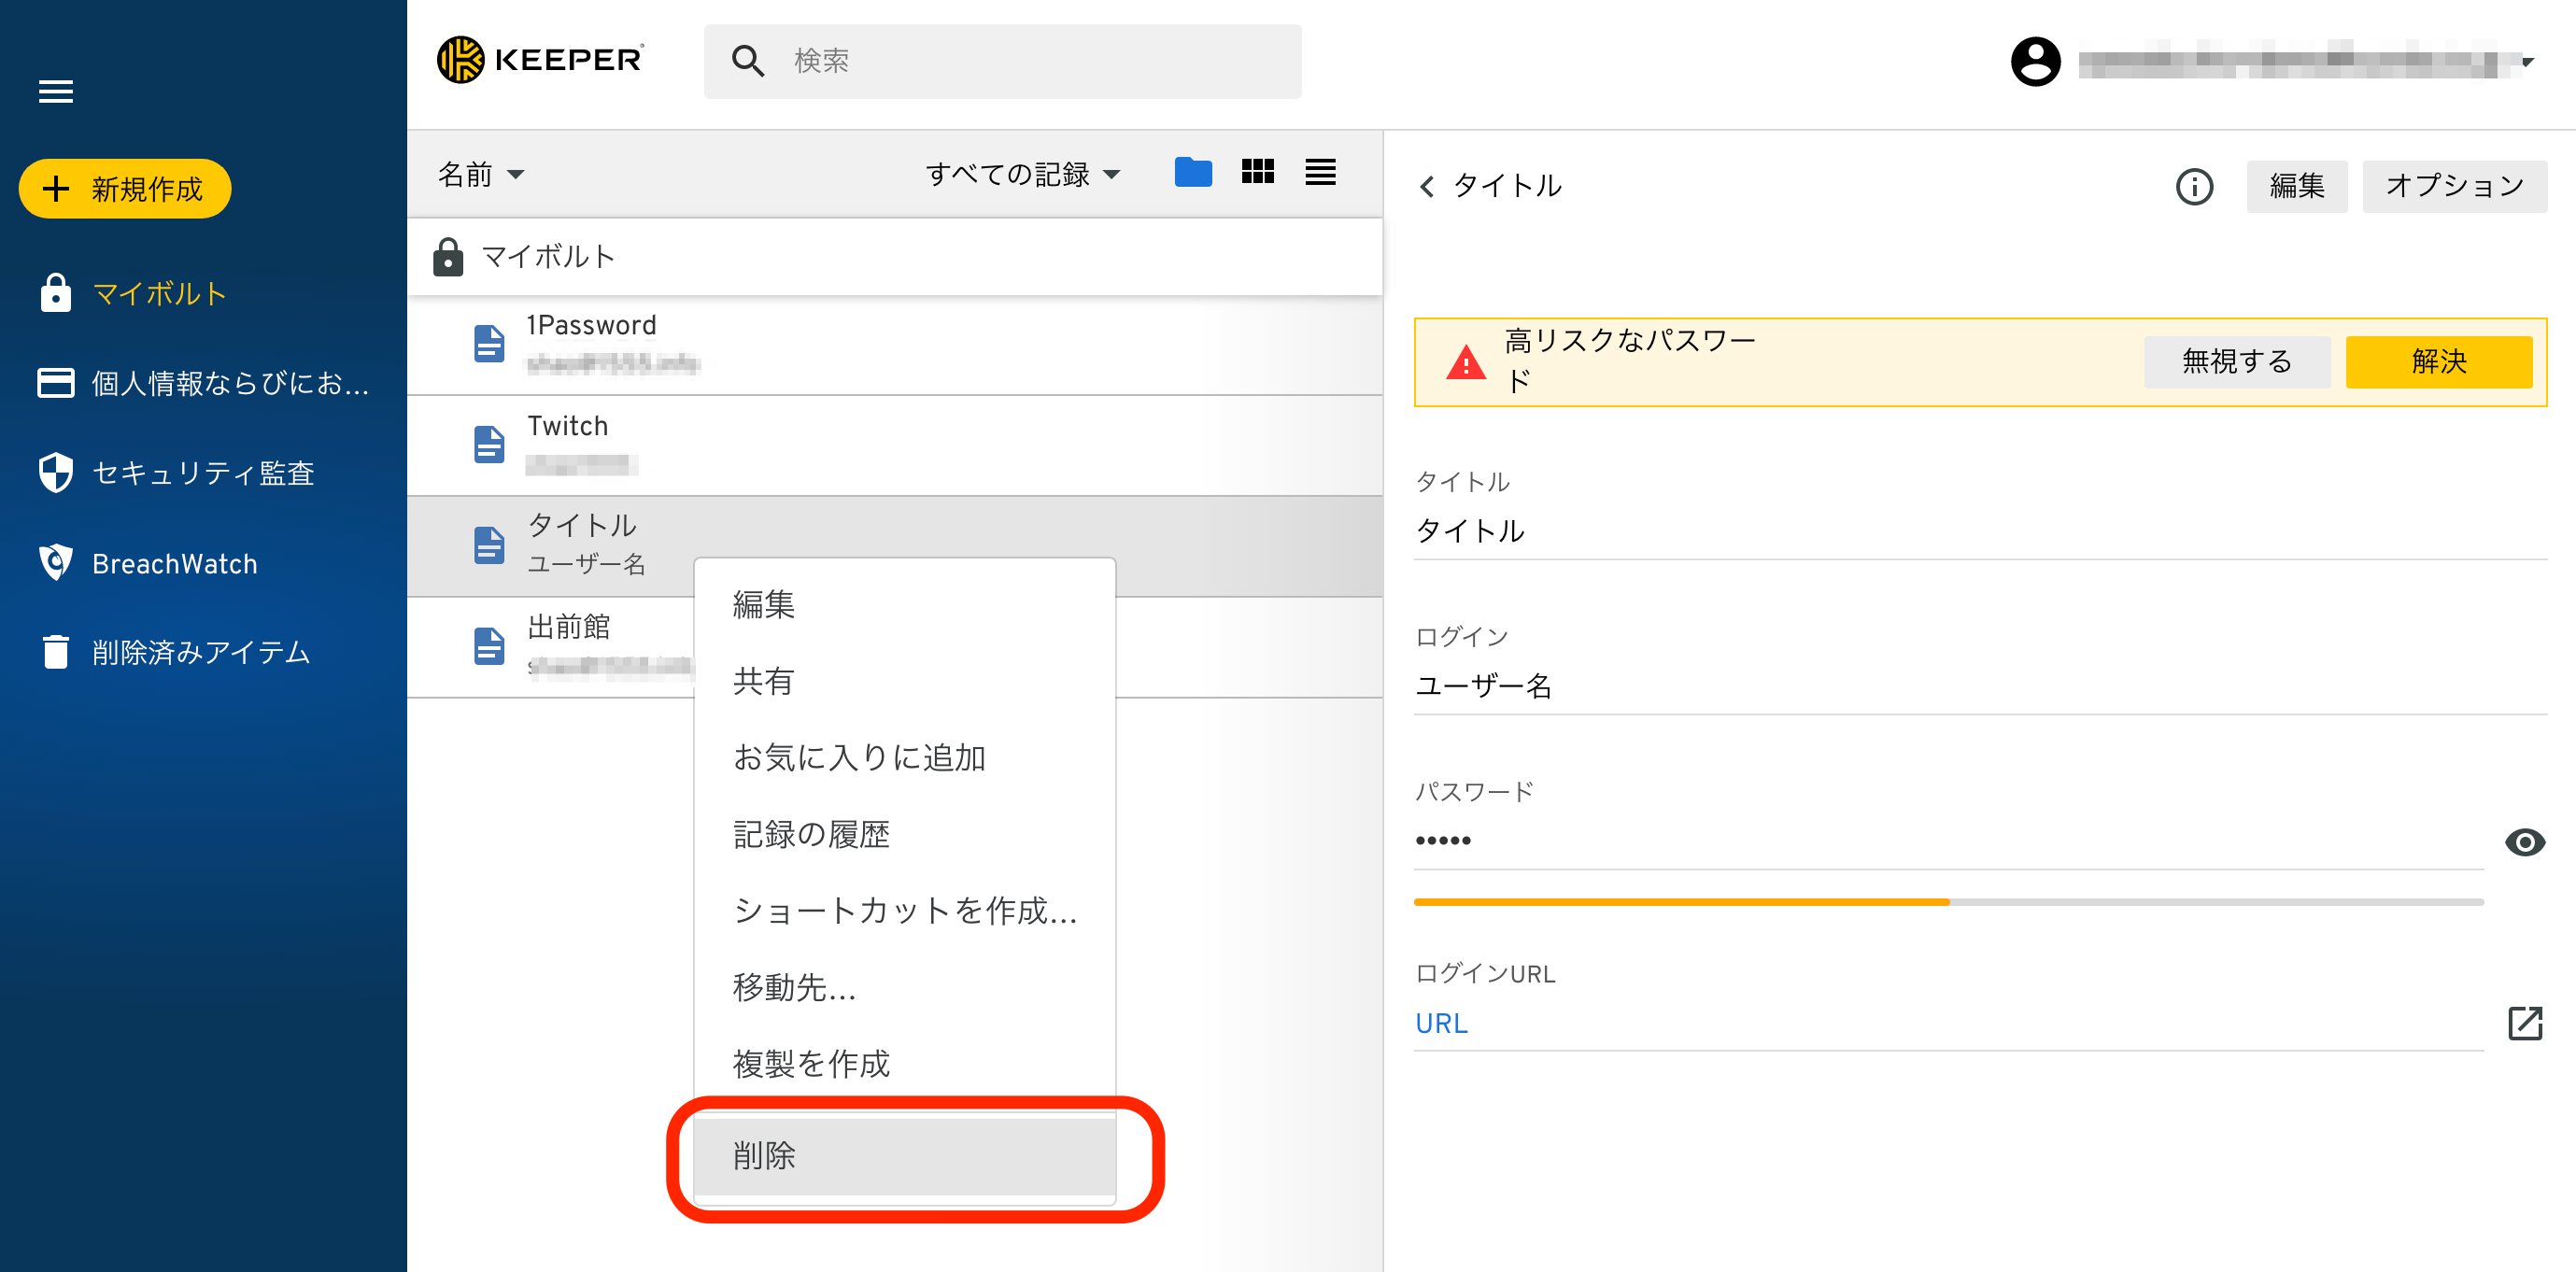Choose ショートカットを作成… in the context menu
Image resolution: width=2576 pixels, height=1272 pixels.
(x=904, y=910)
